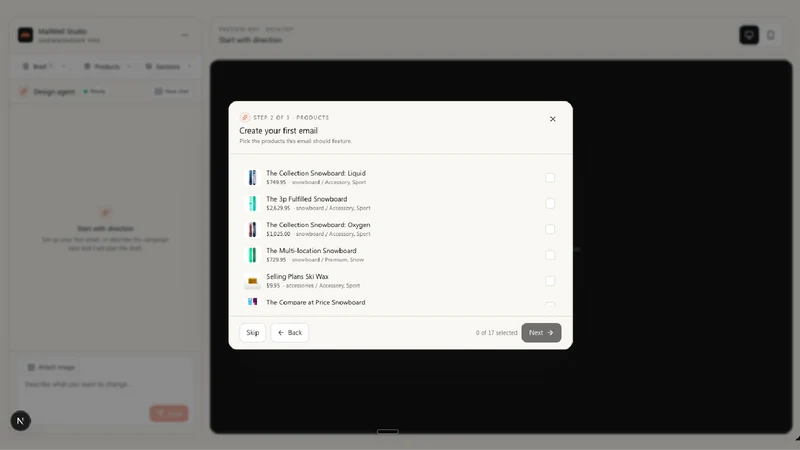
Task: Click Attach image in chat box
Action: coord(51,367)
